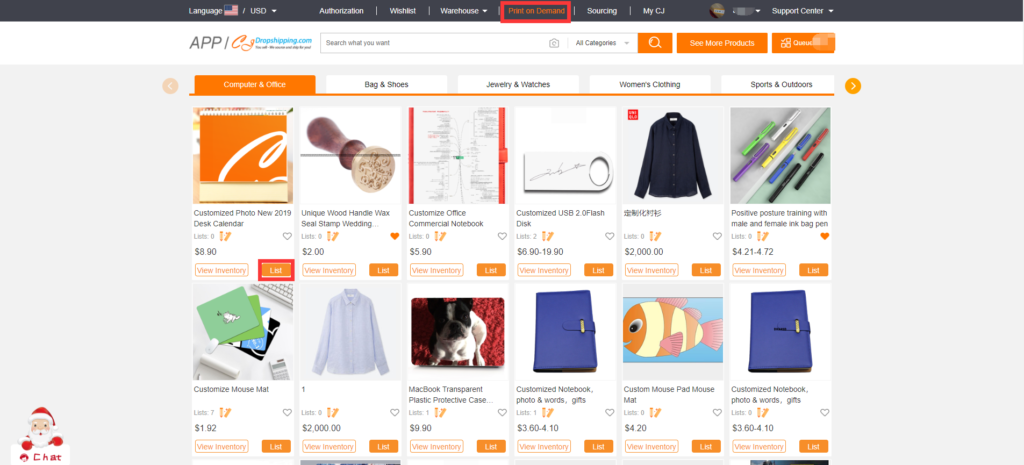Viewport: 1024px width, 465px height.
Task: Open the Santa Chat widget
Action: [x=42, y=435]
